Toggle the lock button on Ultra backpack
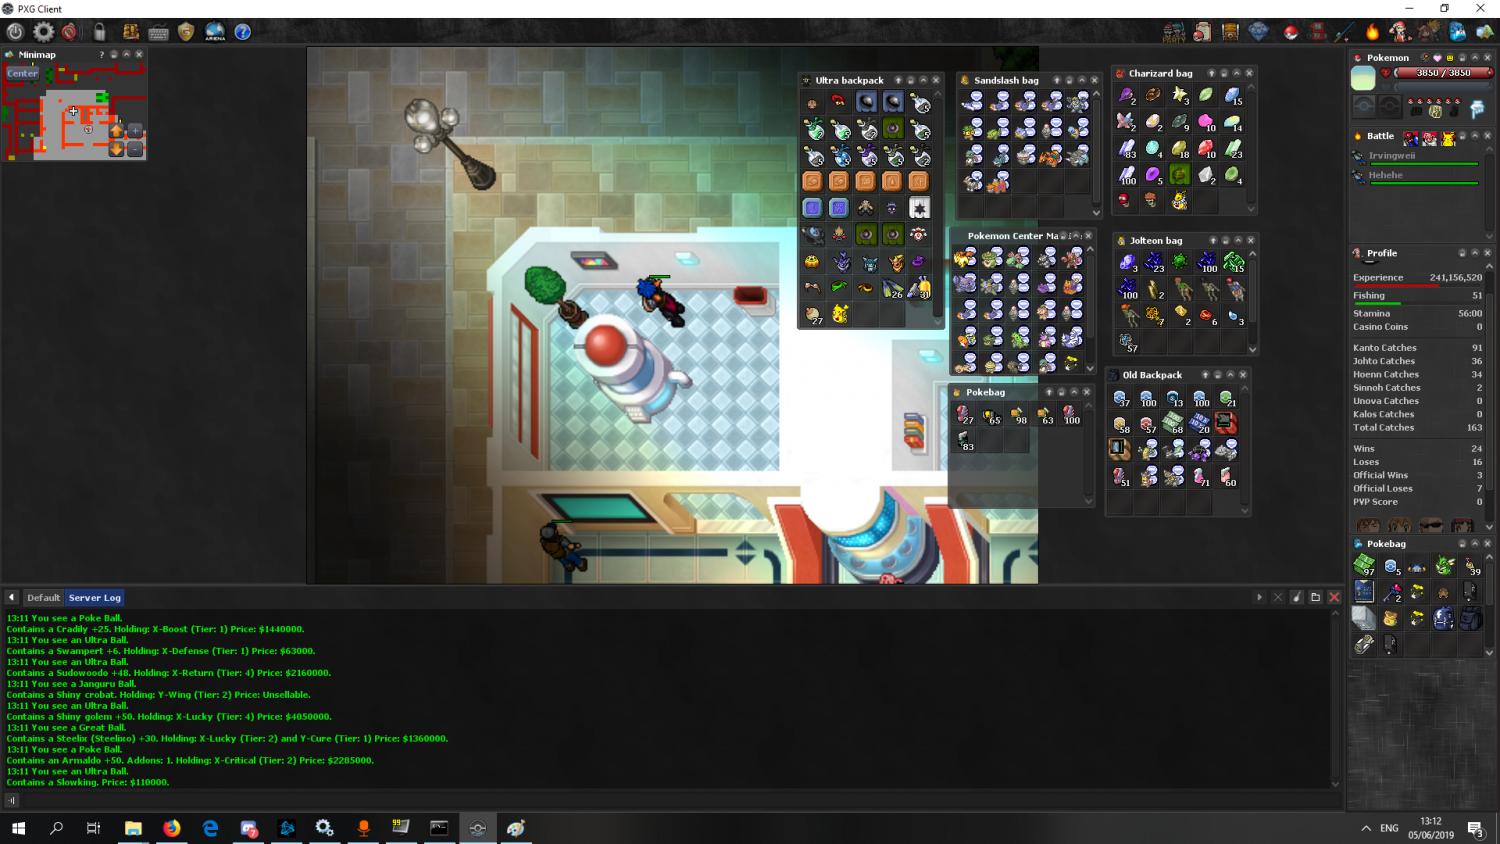The height and width of the screenshot is (844, 1500). [911, 80]
